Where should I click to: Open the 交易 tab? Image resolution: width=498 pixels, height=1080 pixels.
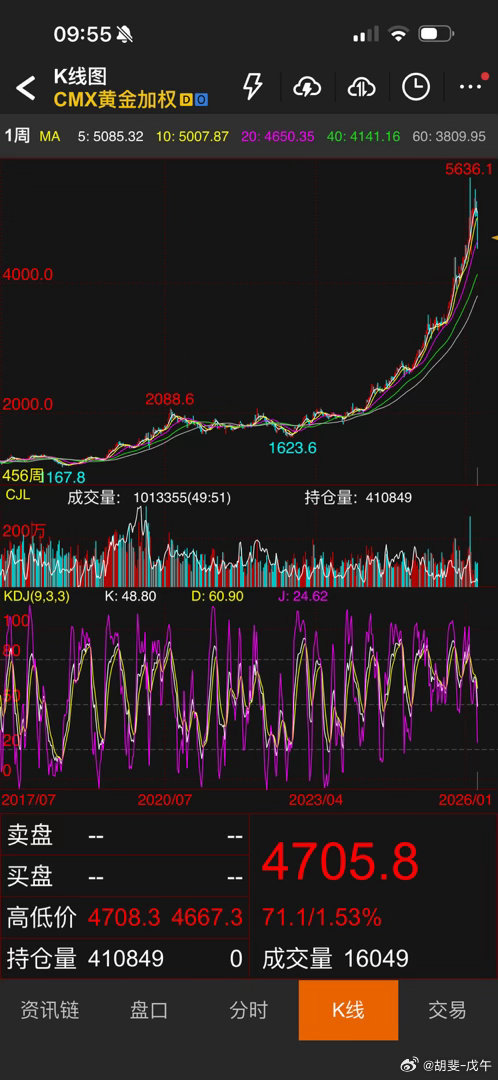tap(448, 1010)
